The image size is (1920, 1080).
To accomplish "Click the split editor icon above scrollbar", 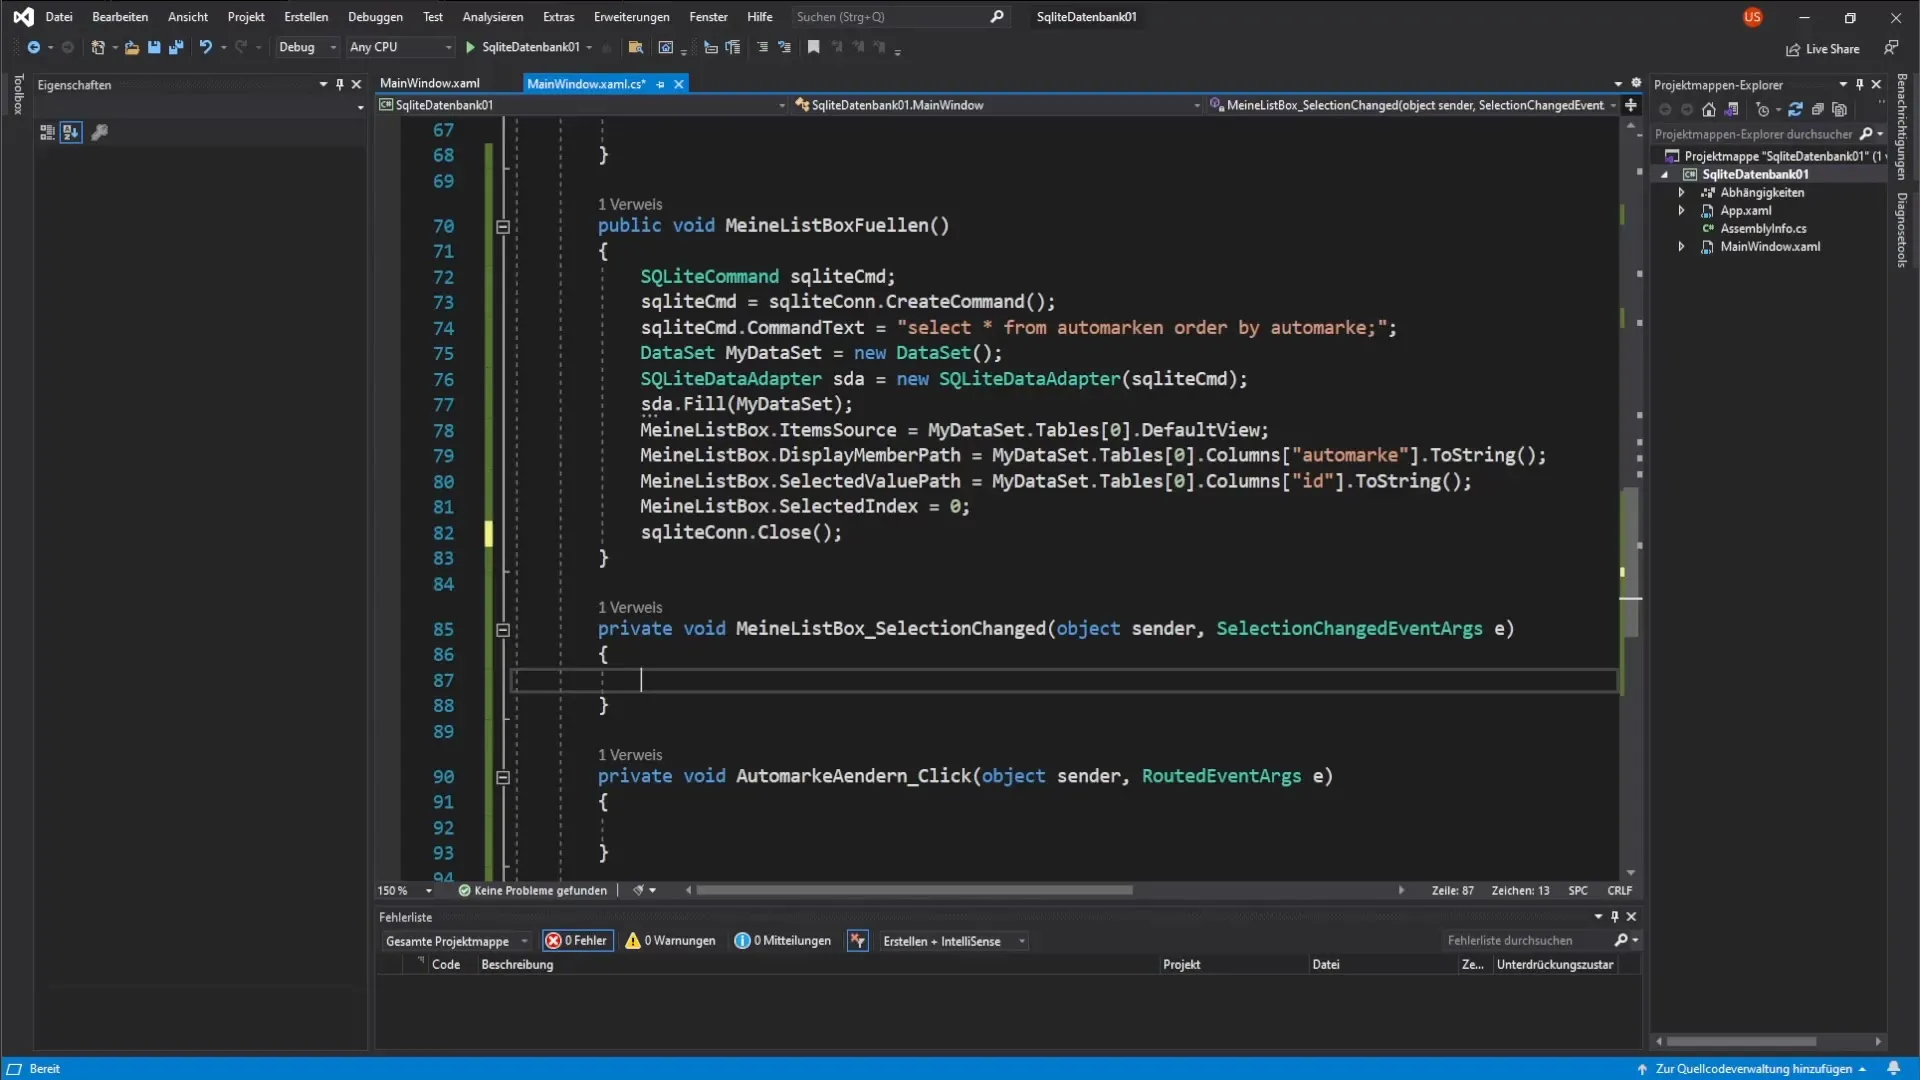I will click(1631, 105).
